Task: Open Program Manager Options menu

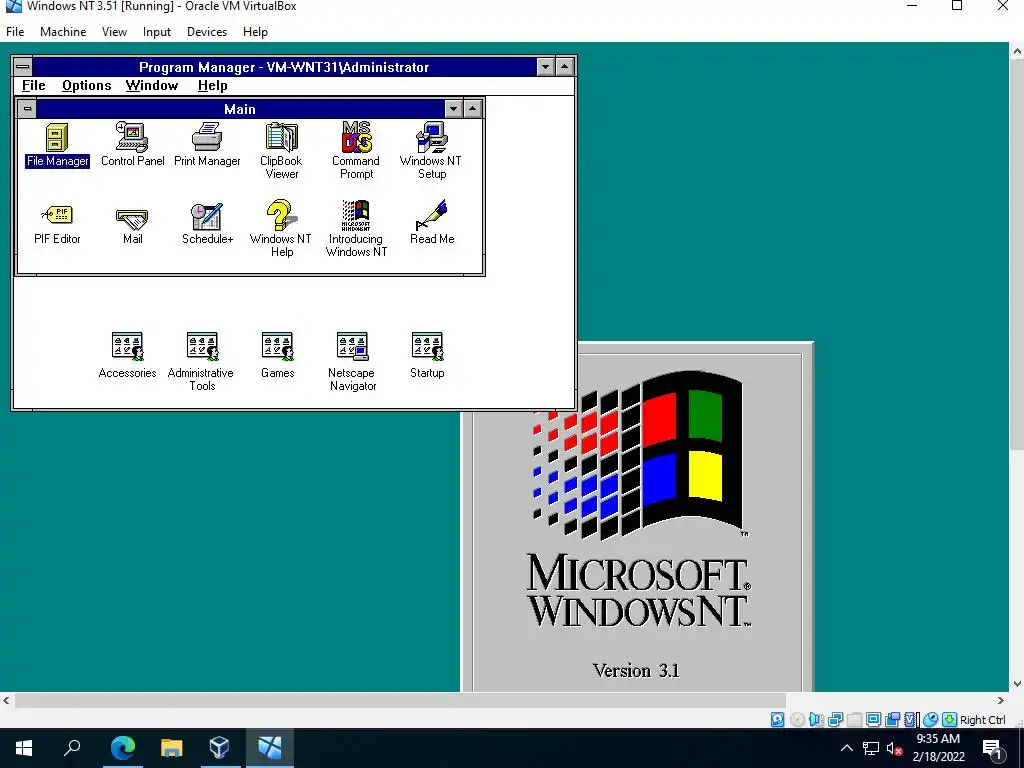Action: coord(87,86)
